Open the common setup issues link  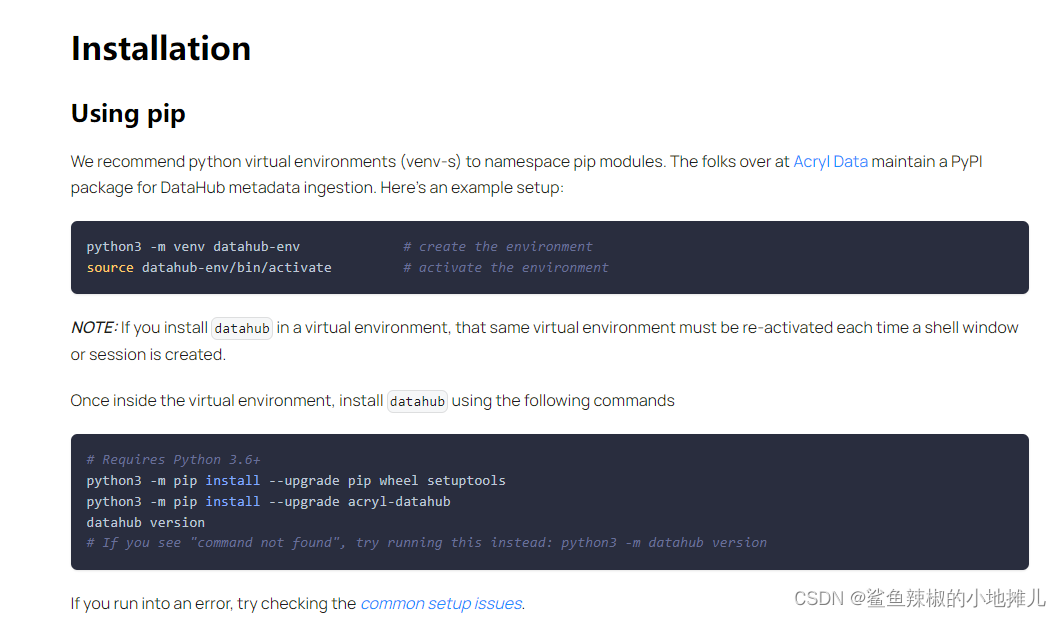441,603
